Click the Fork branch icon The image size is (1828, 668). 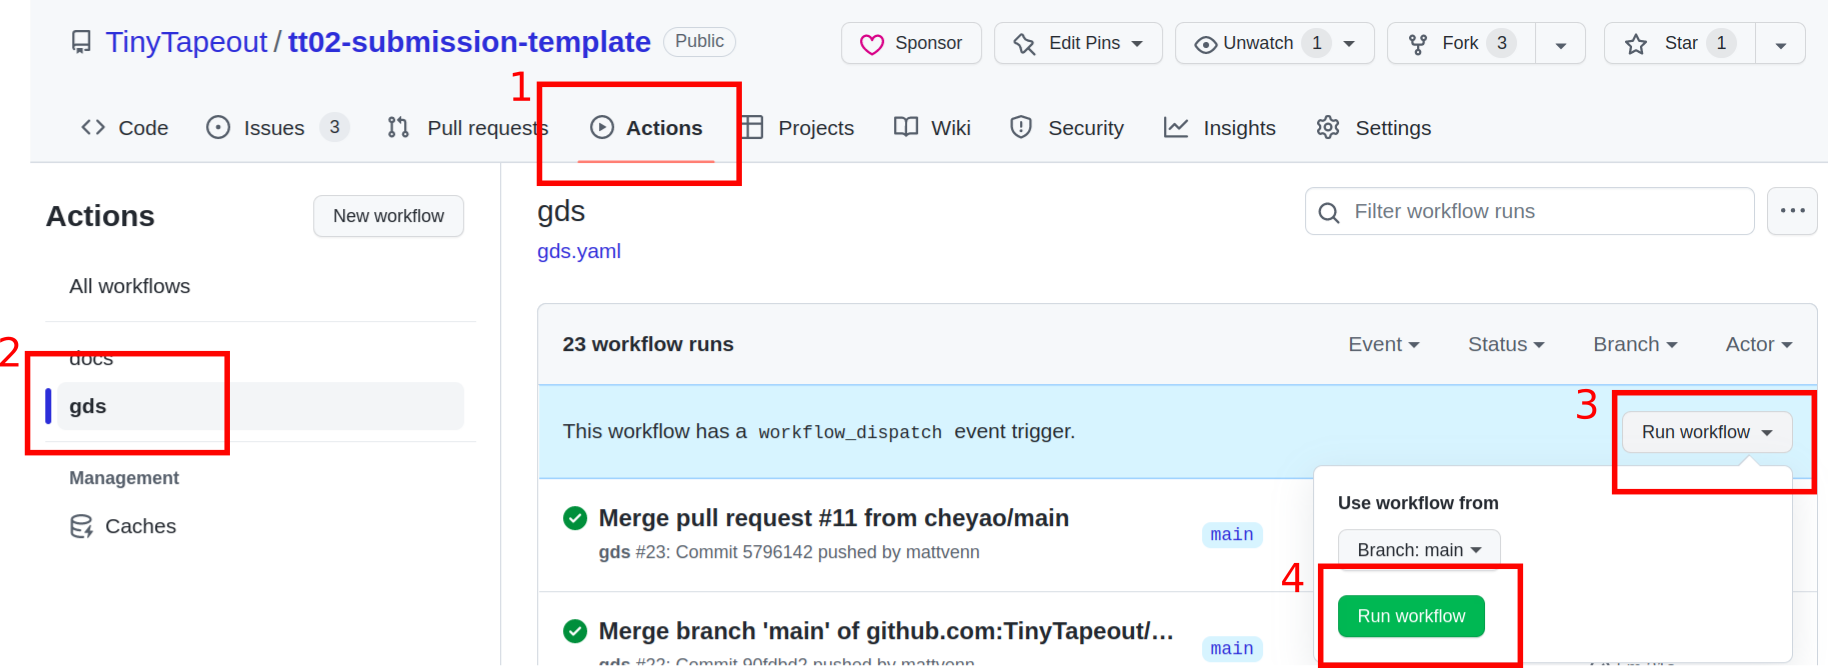pos(1418,44)
